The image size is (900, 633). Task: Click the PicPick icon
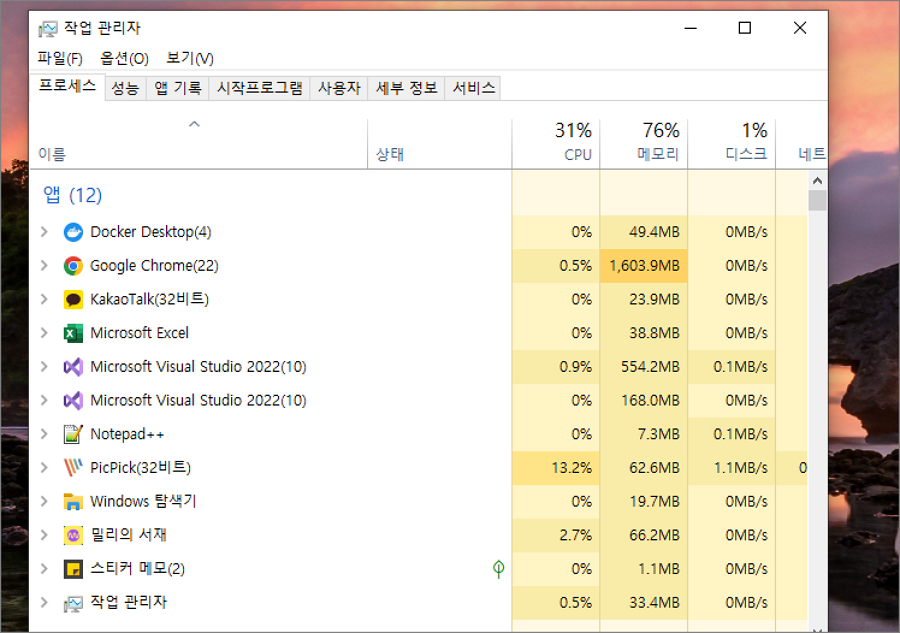pos(73,468)
